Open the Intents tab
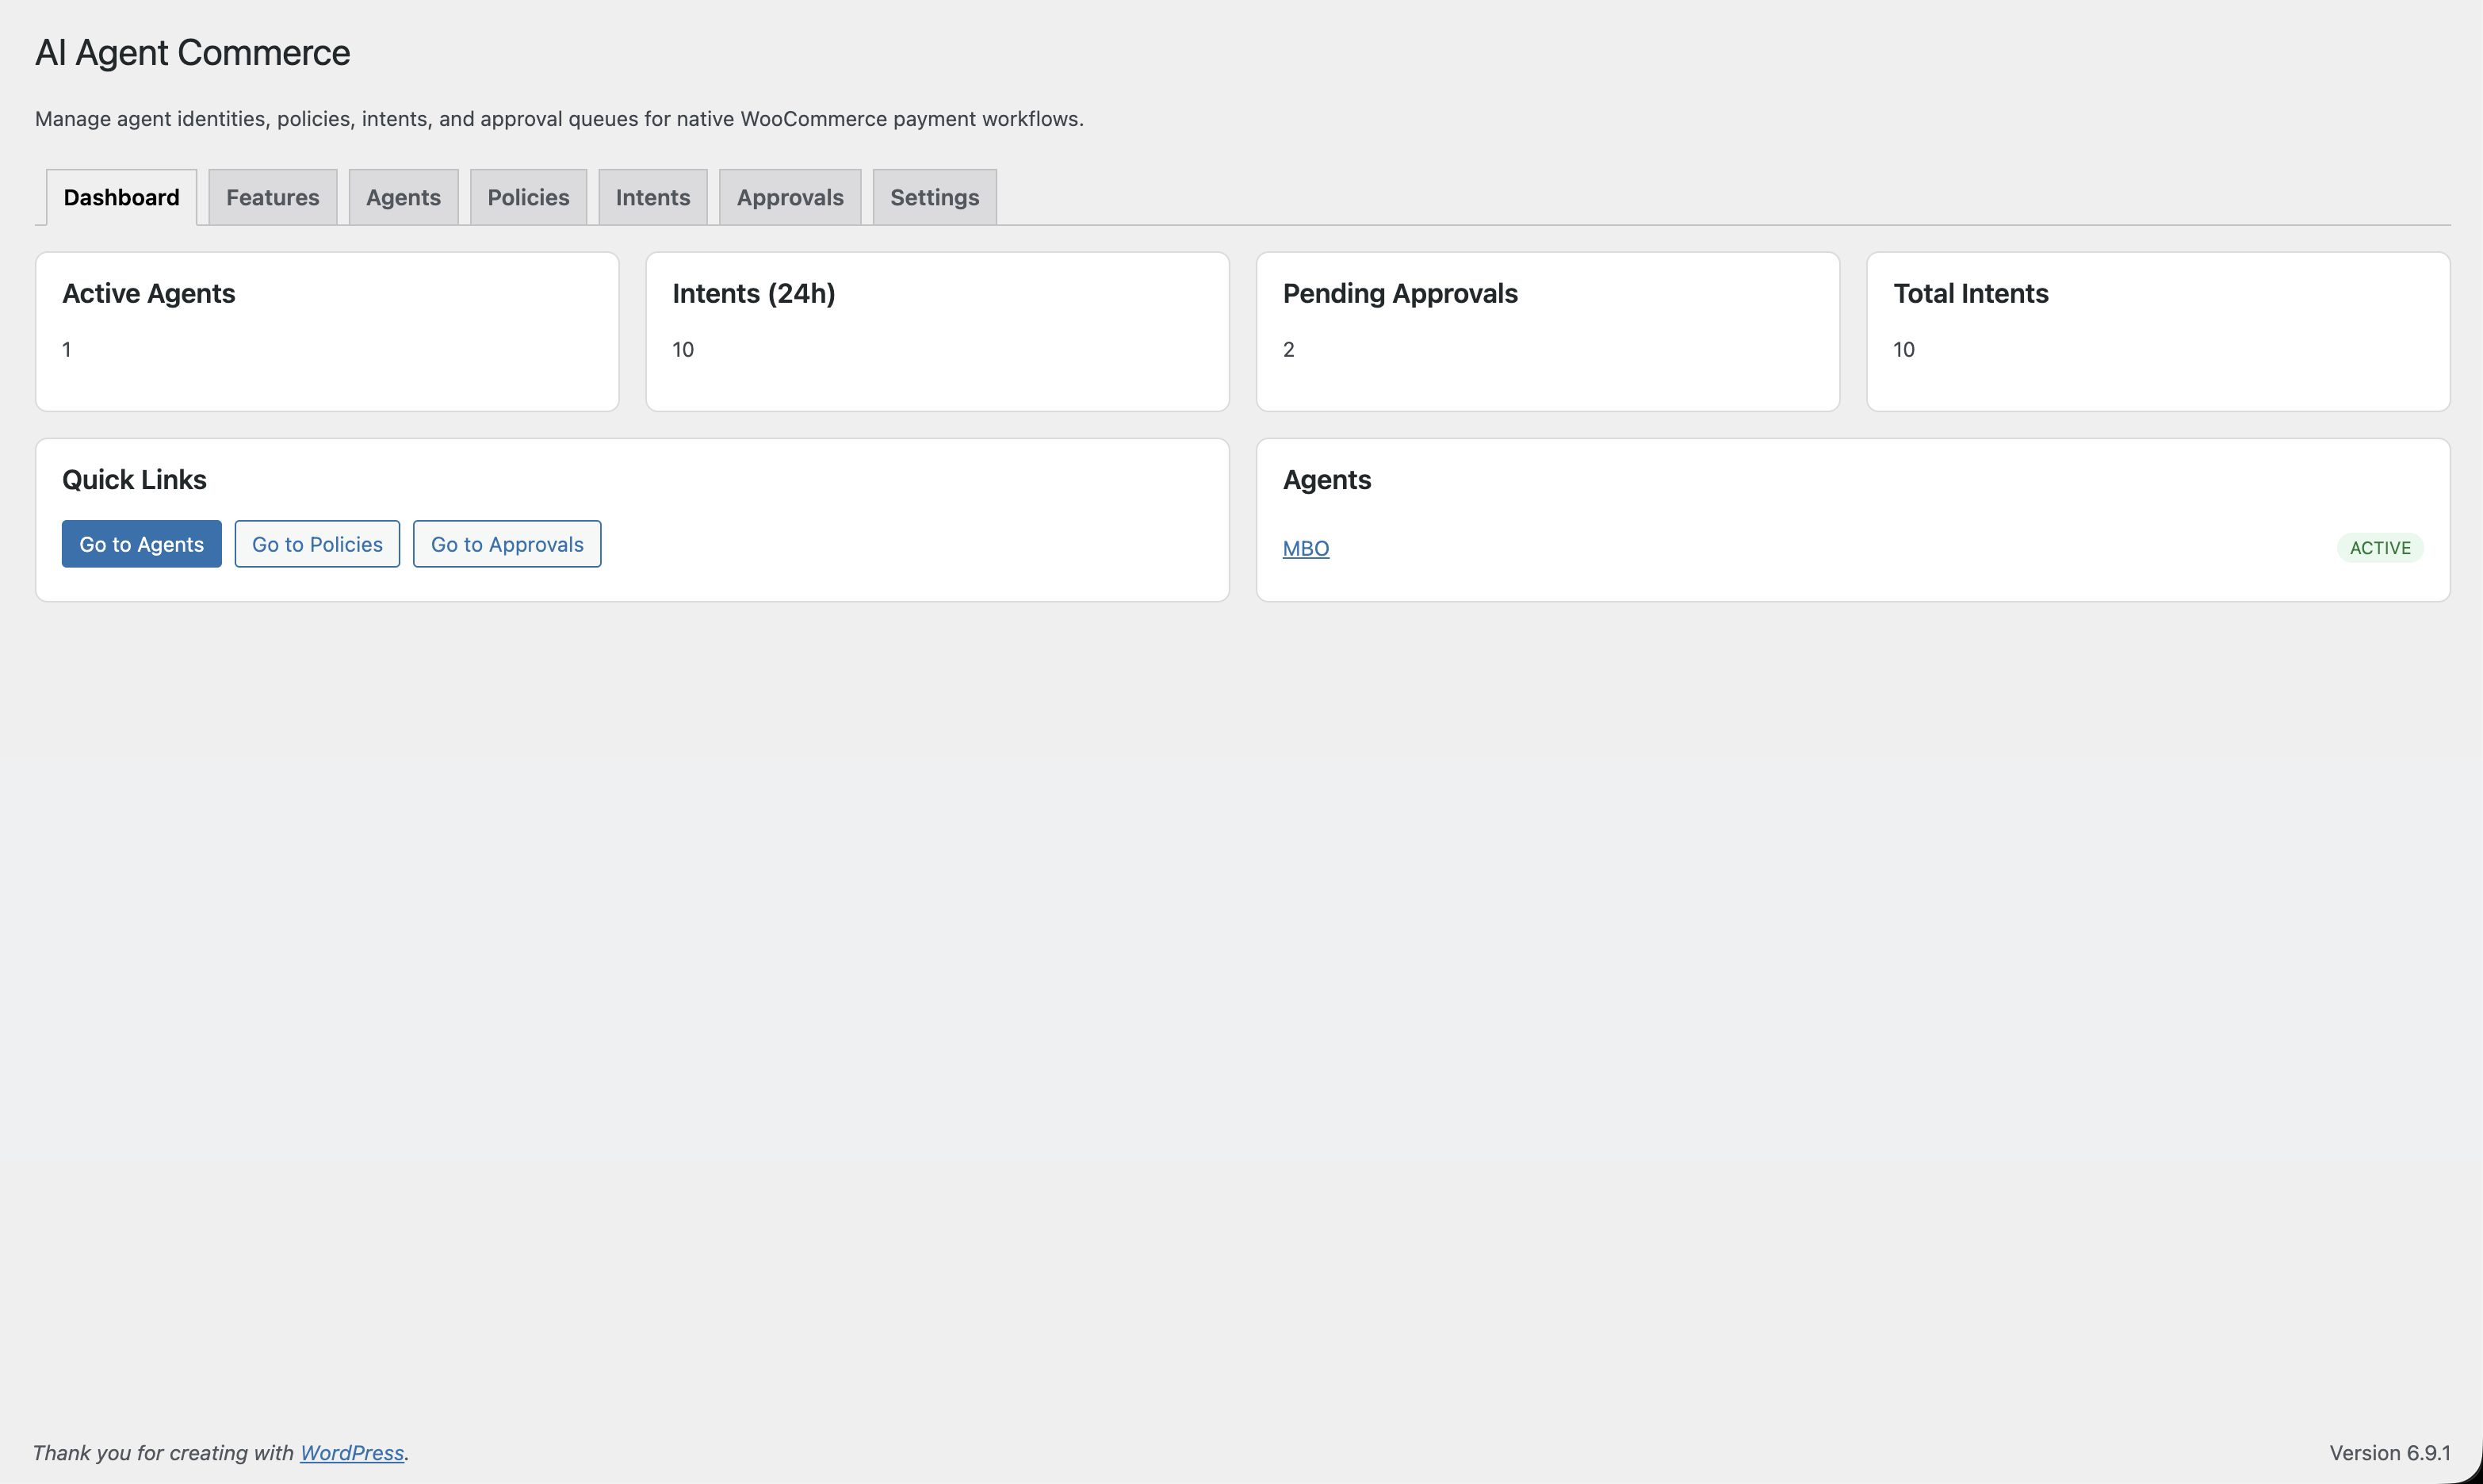The height and width of the screenshot is (1484, 2483). point(652,197)
